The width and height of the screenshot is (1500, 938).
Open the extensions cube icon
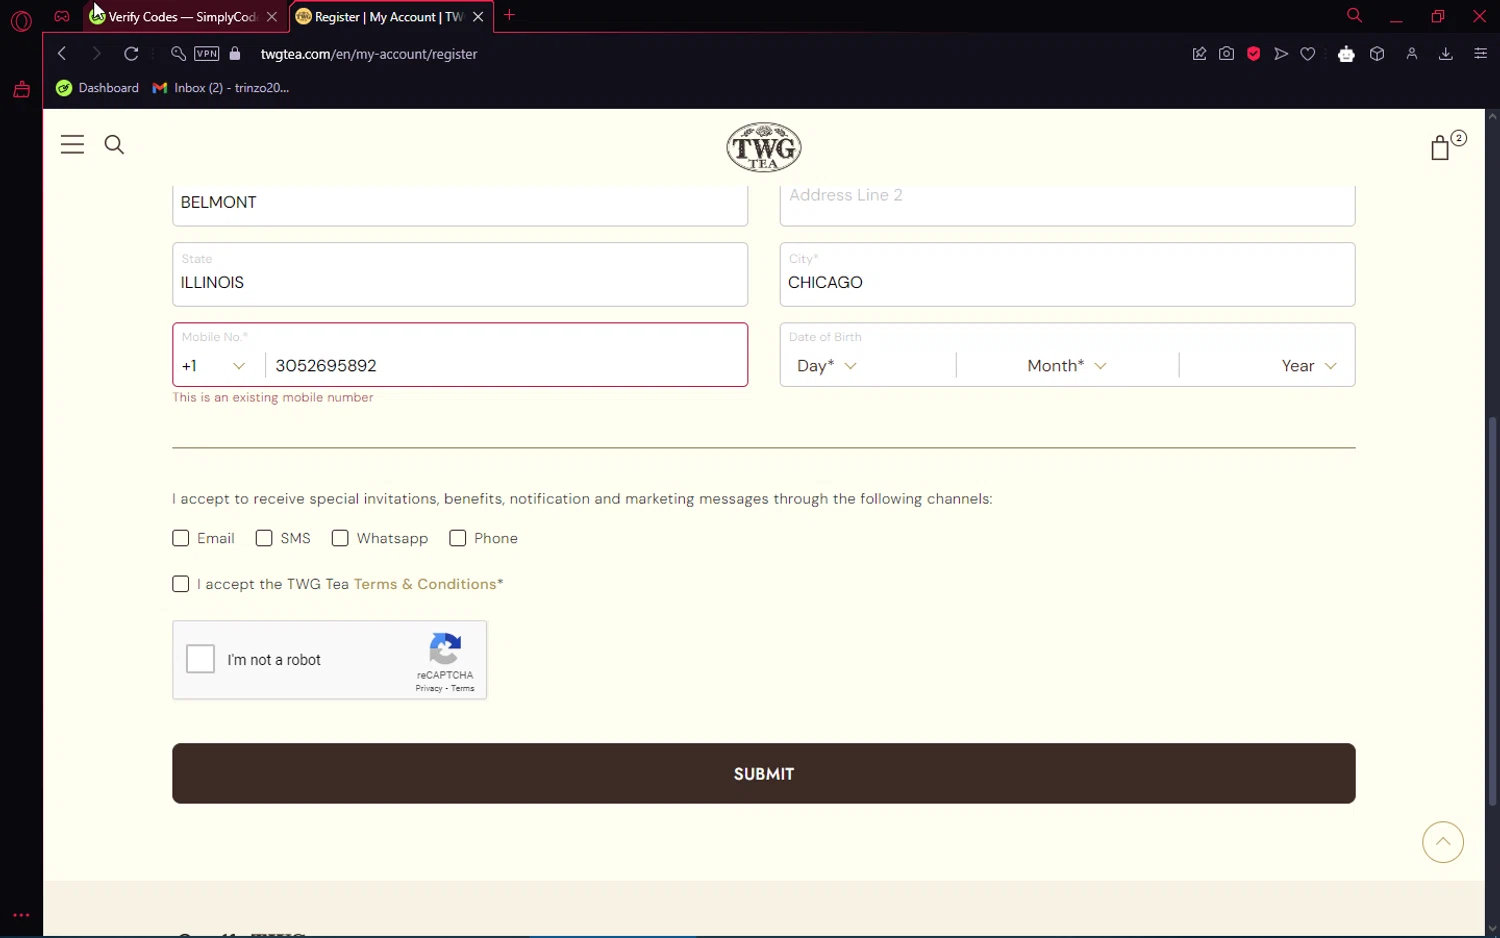coord(1377,54)
